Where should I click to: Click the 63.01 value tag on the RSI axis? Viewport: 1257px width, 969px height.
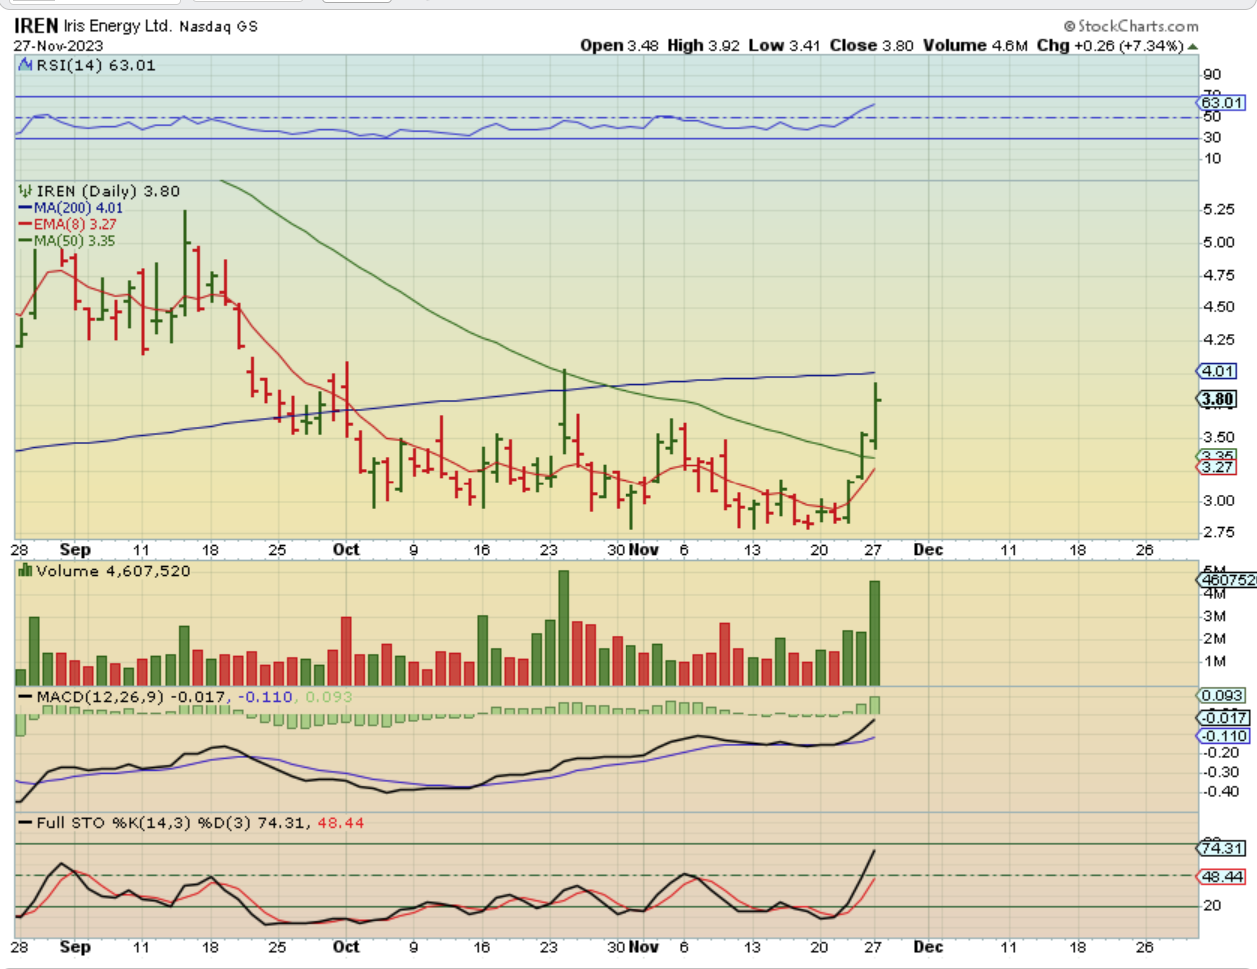click(1222, 102)
